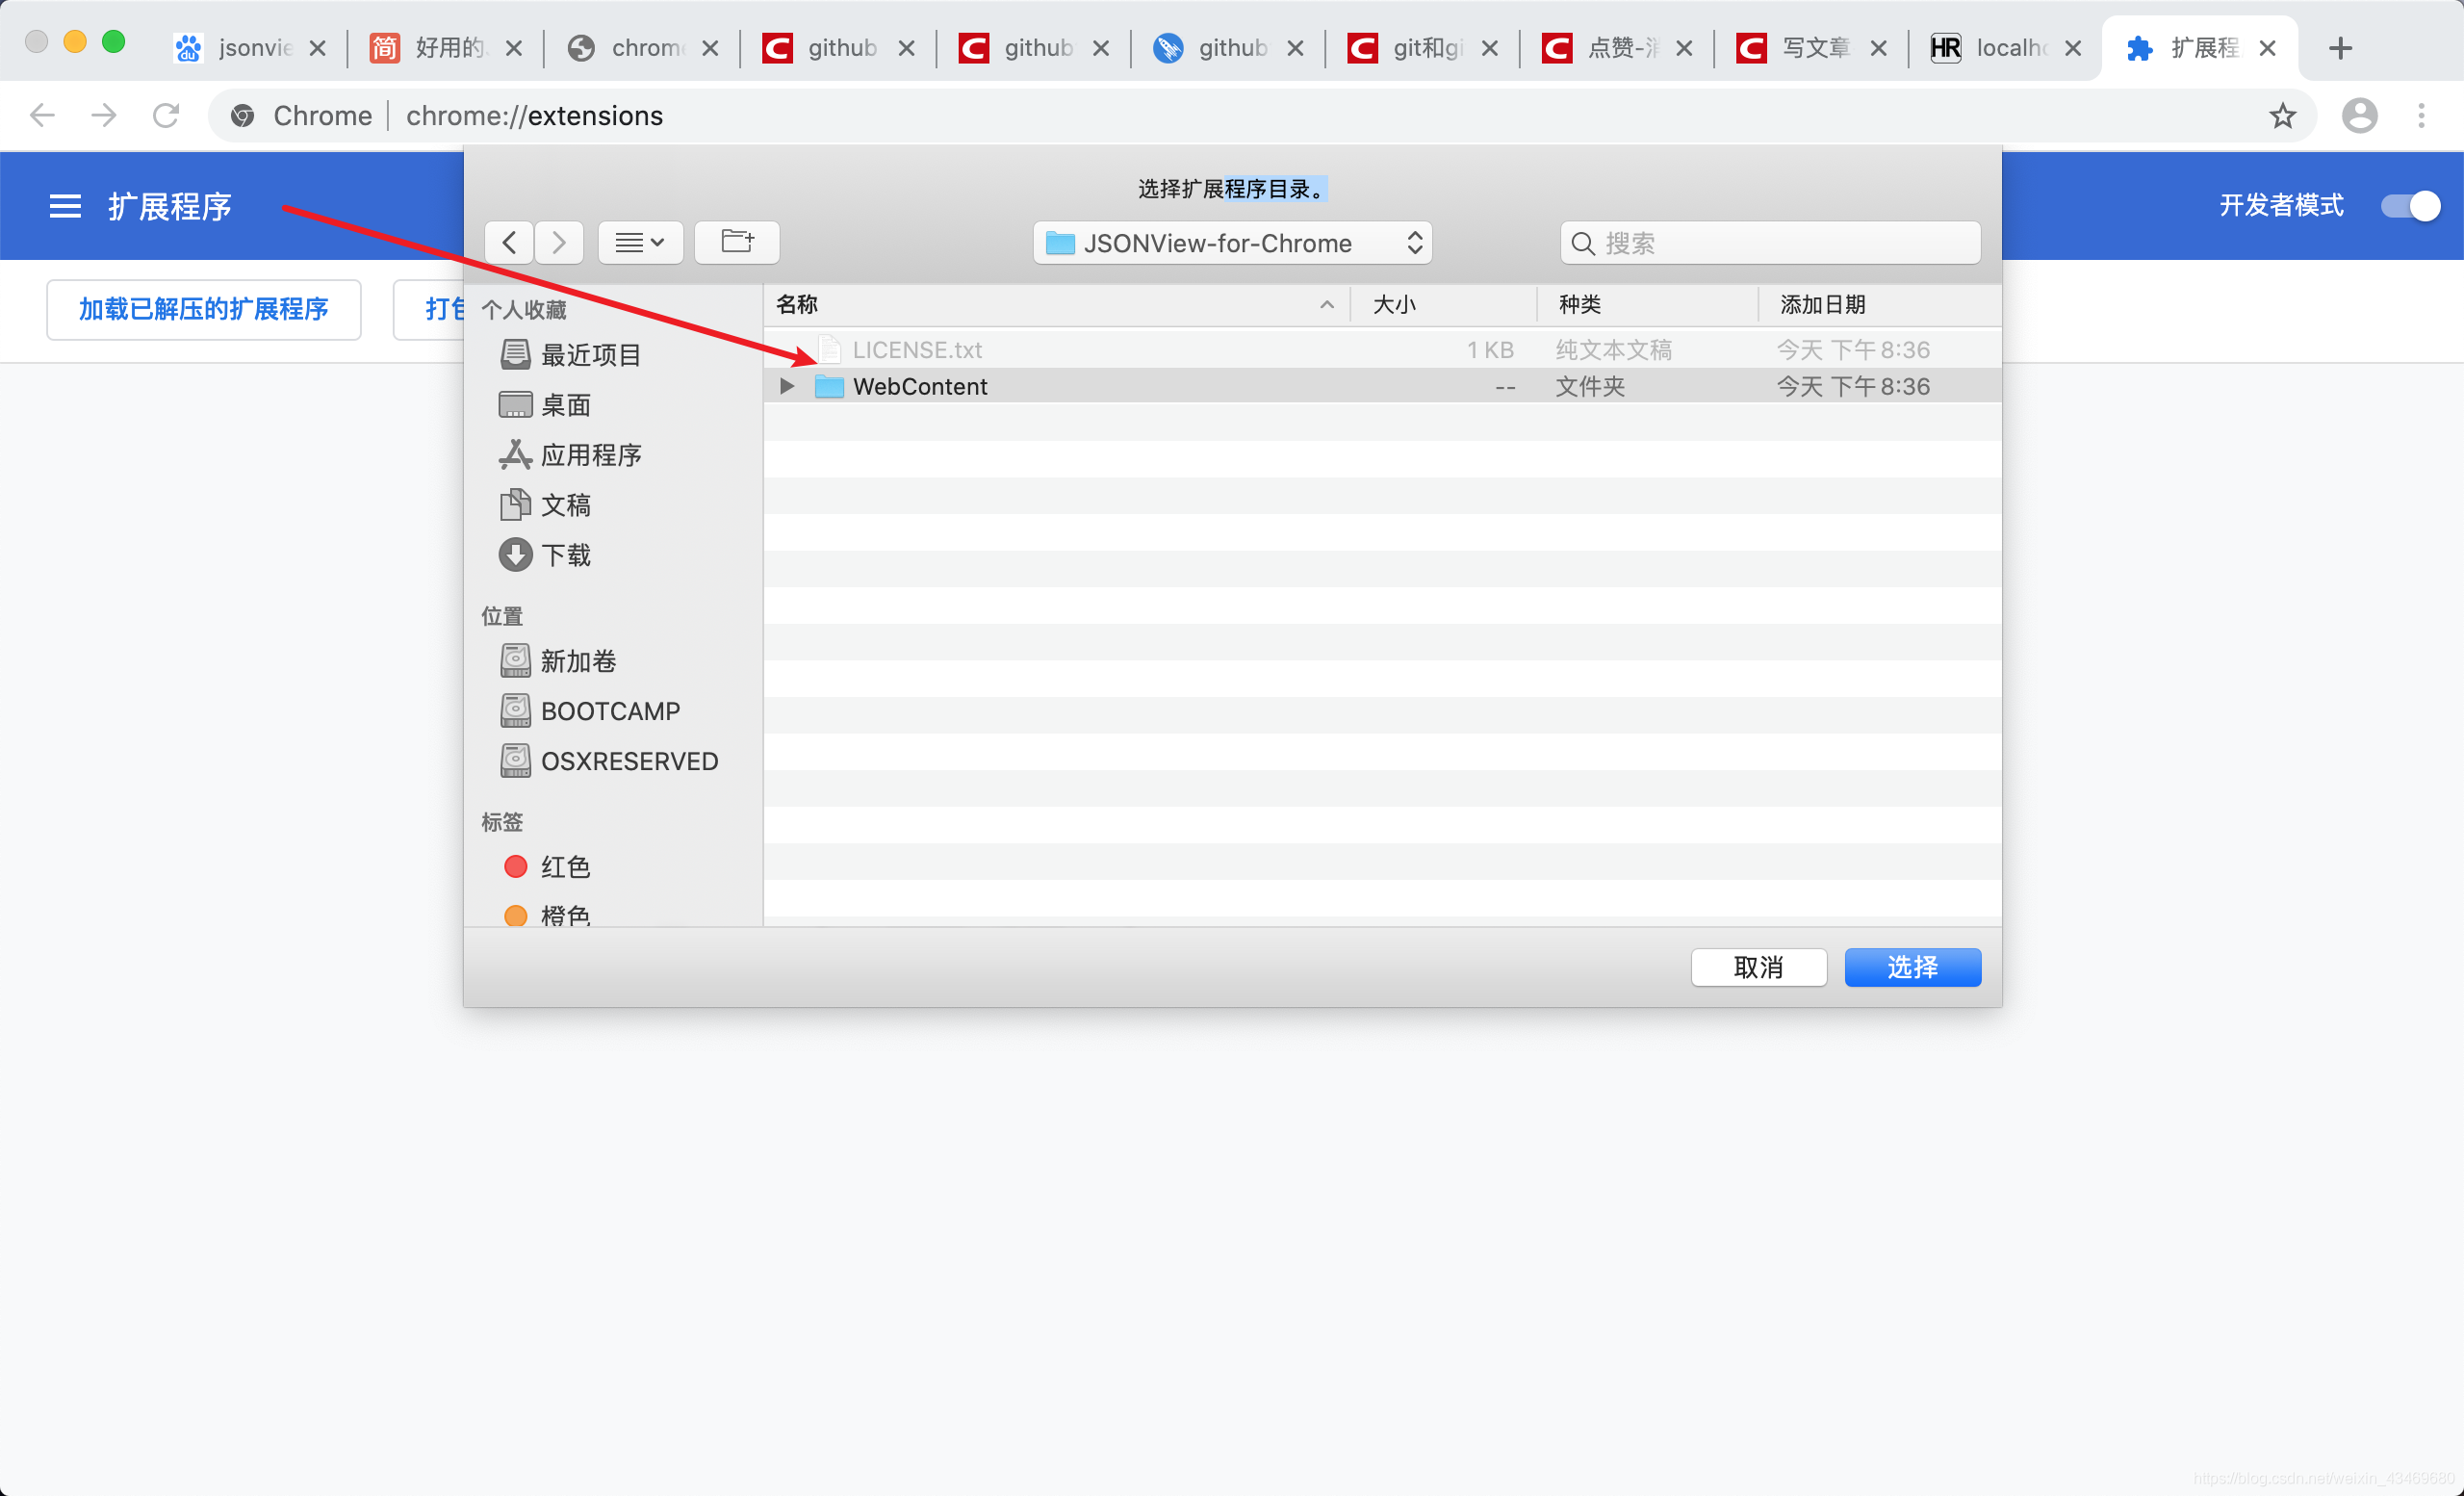Toggle 开发者模式 switch

(x=2410, y=206)
